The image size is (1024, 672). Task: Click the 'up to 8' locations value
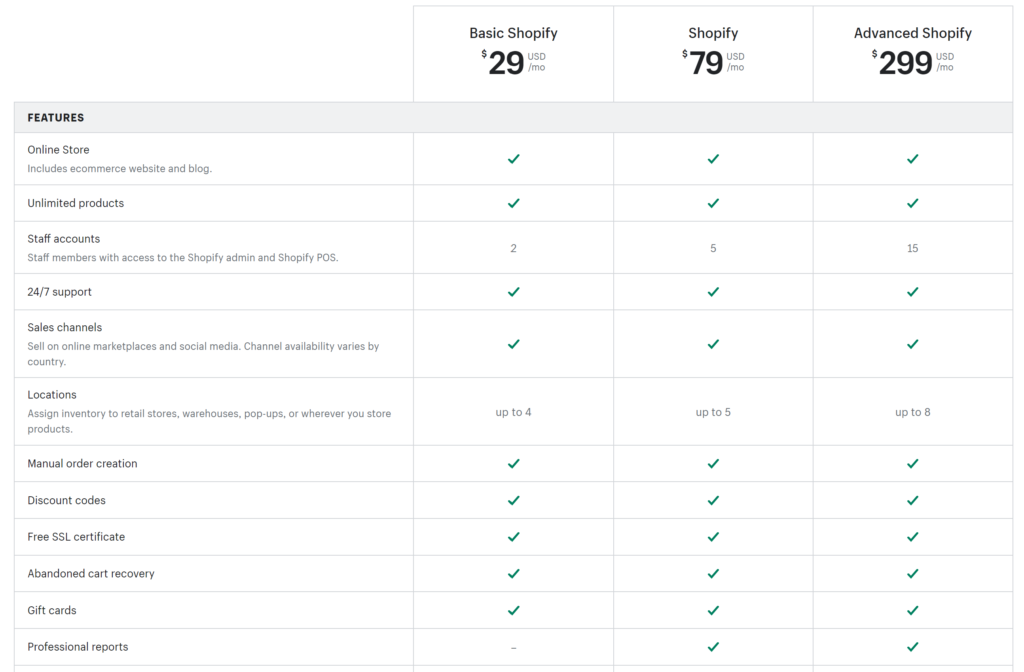[x=912, y=412]
